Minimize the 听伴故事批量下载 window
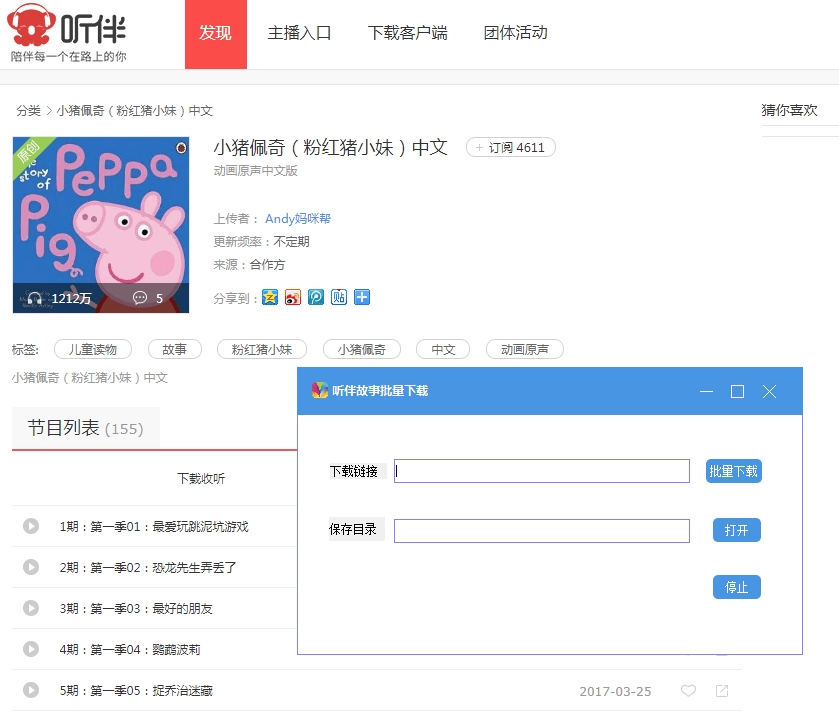 [x=706, y=392]
